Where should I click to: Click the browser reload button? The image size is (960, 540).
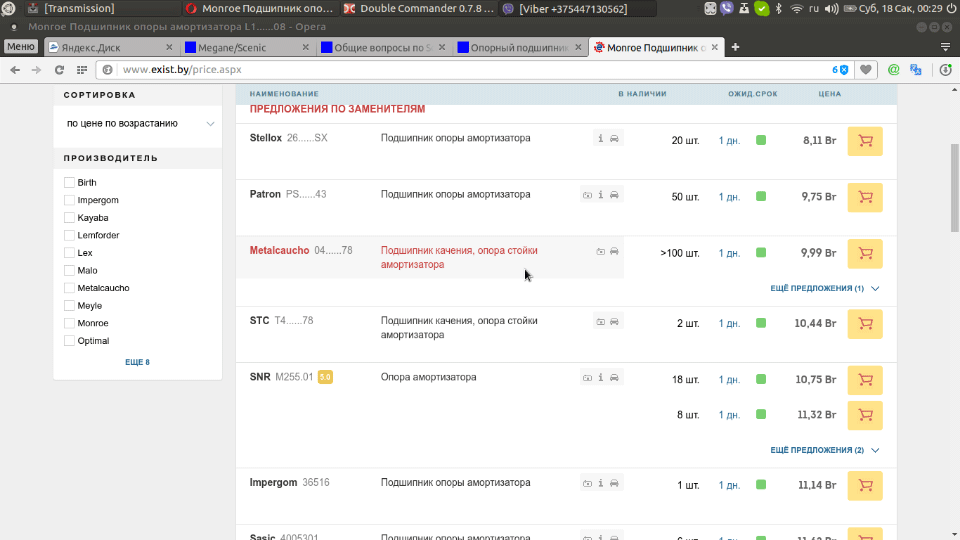(59, 70)
